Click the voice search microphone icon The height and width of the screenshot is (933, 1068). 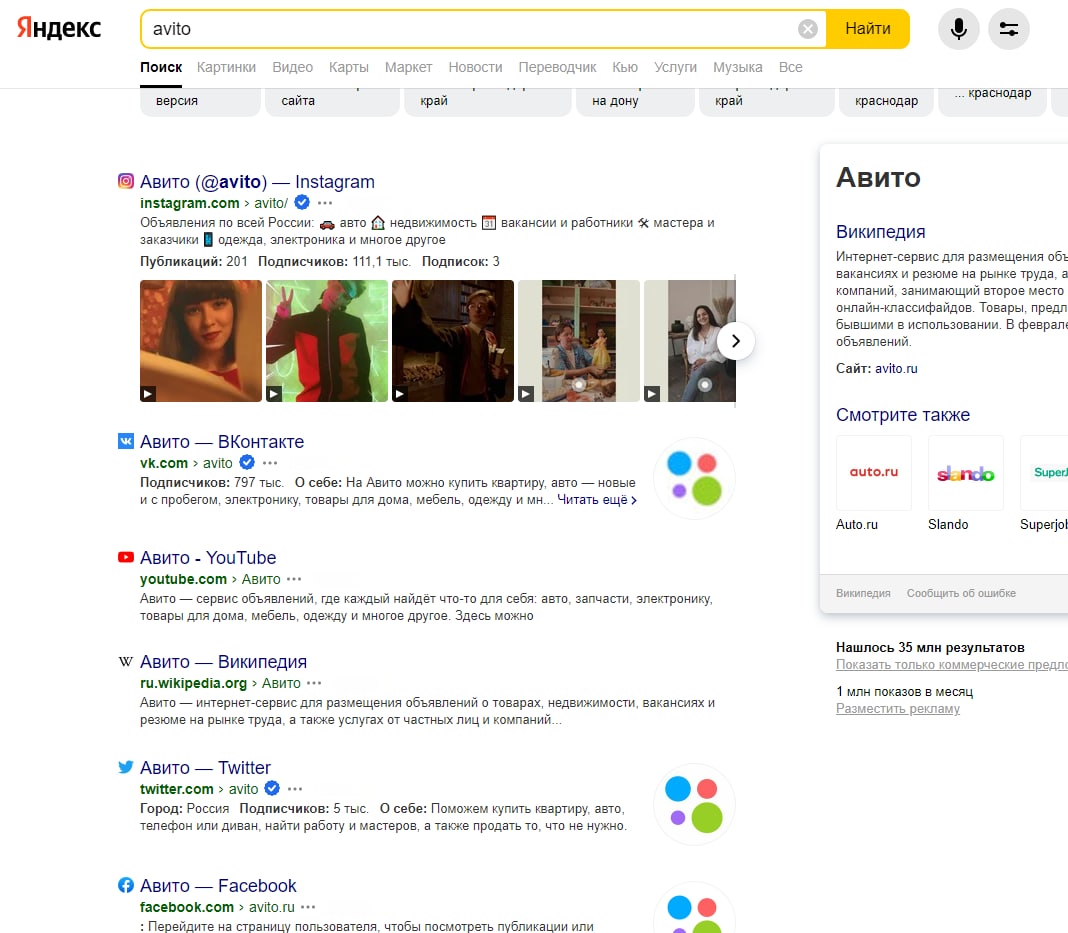click(958, 29)
